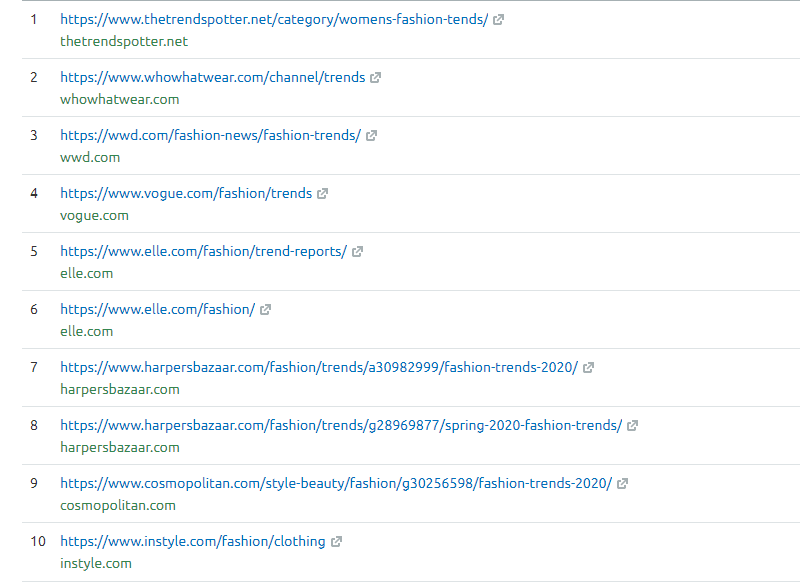Click the thetrendspotter.net domain text

point(124,42)
